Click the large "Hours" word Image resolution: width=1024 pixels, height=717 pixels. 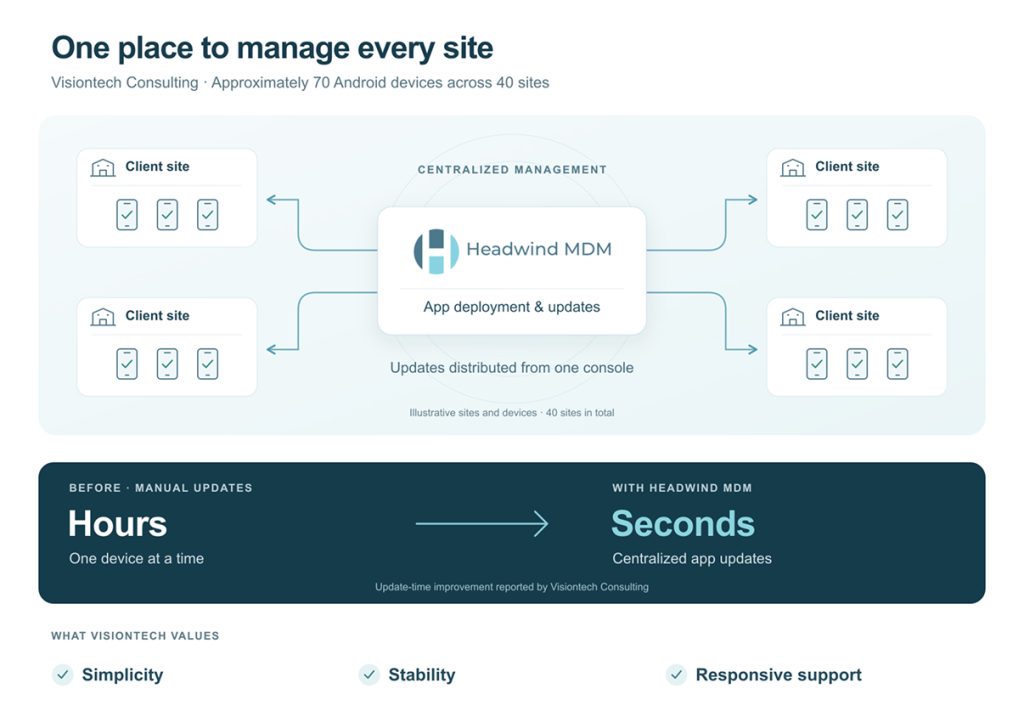(118, 524)
